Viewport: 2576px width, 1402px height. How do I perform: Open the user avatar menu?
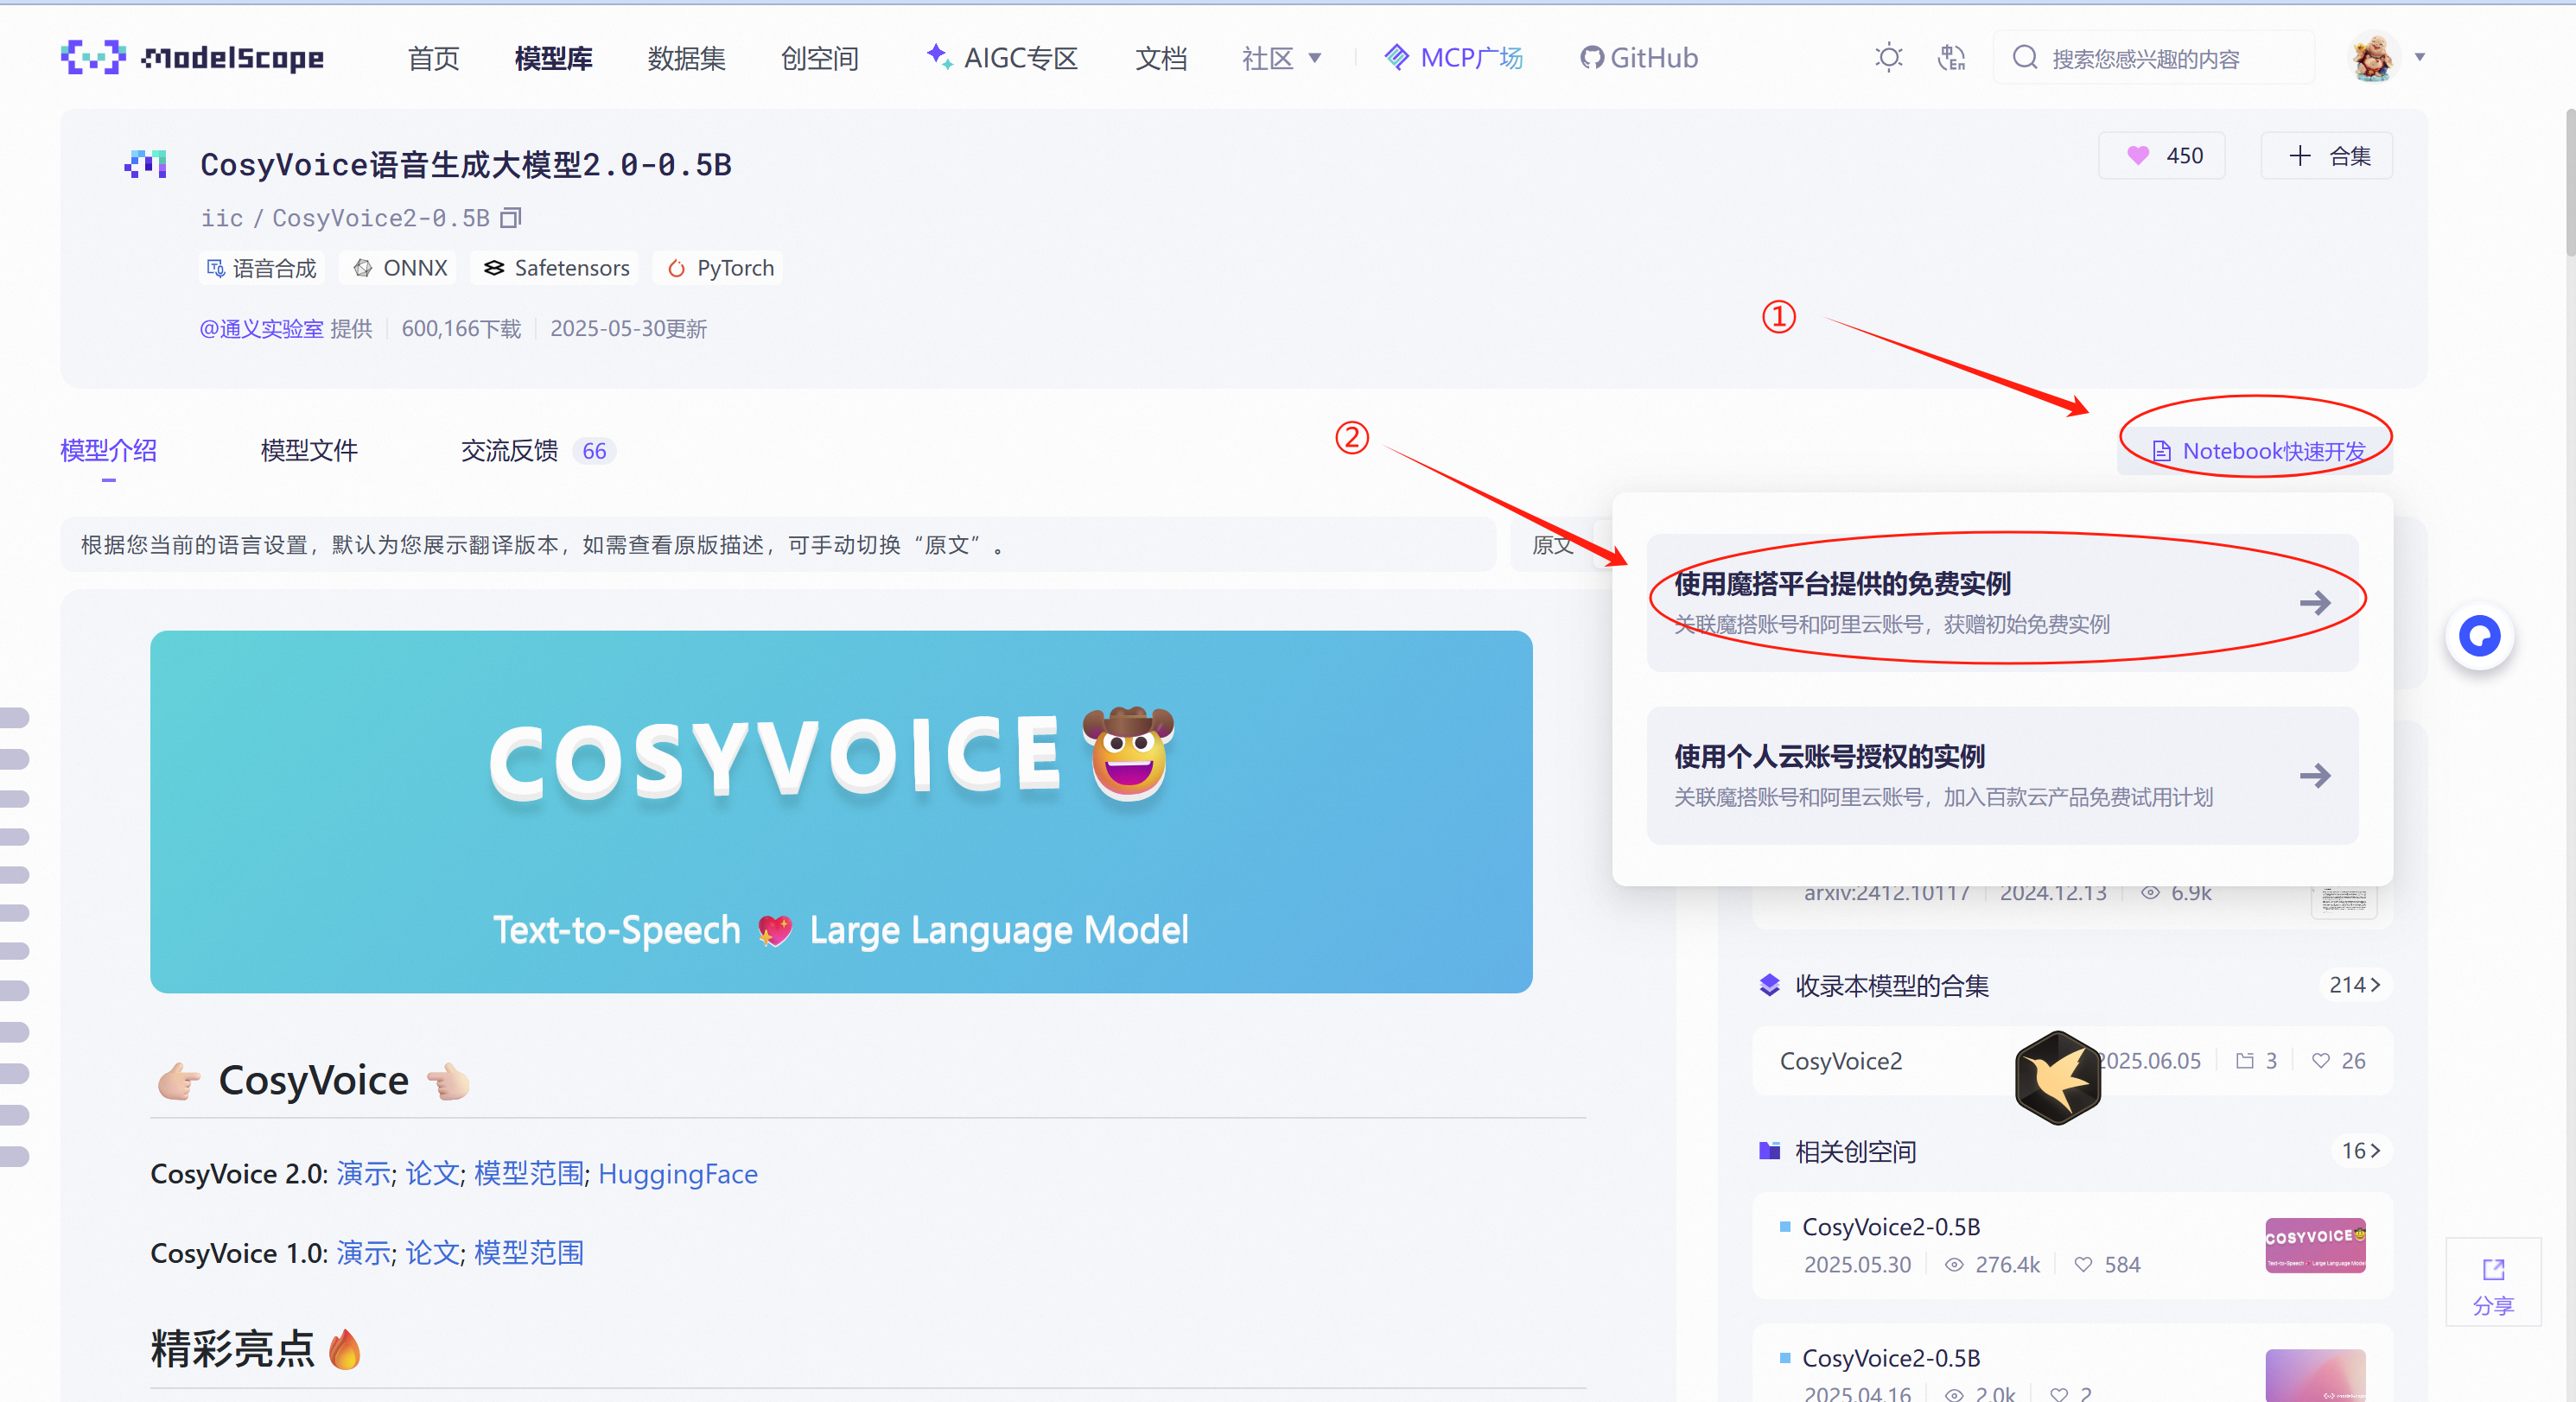(x=2373, y=56)
